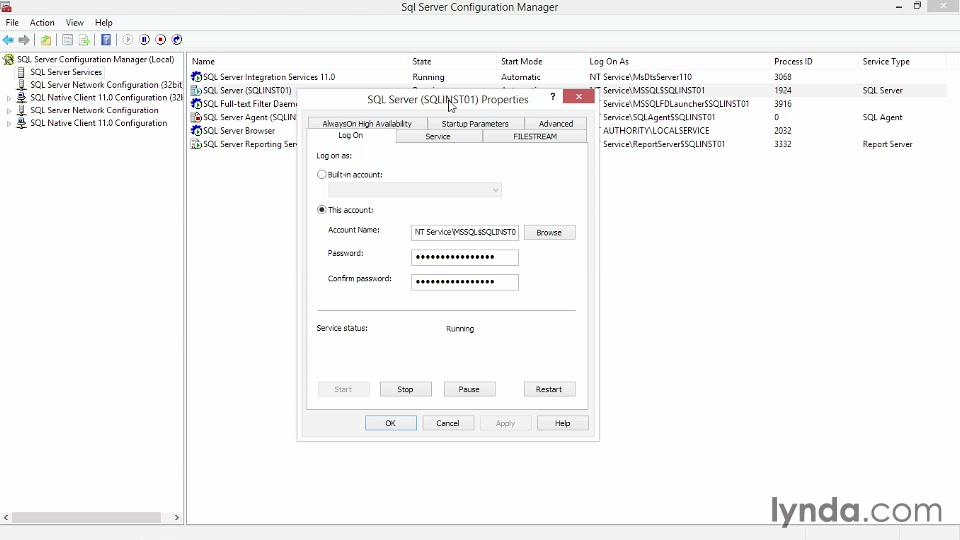Click the SQL Full-text Filter Daemon service icon
960x540 pixels.
pyautogui.click(x=196, y=104)
